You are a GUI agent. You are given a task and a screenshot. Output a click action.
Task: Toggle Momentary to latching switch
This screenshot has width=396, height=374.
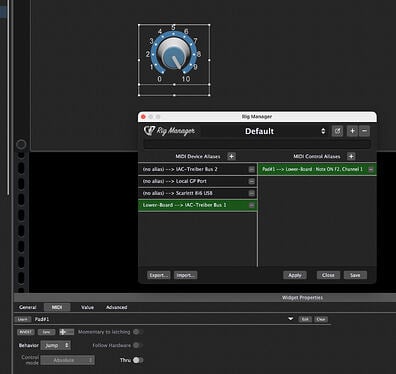138,332
